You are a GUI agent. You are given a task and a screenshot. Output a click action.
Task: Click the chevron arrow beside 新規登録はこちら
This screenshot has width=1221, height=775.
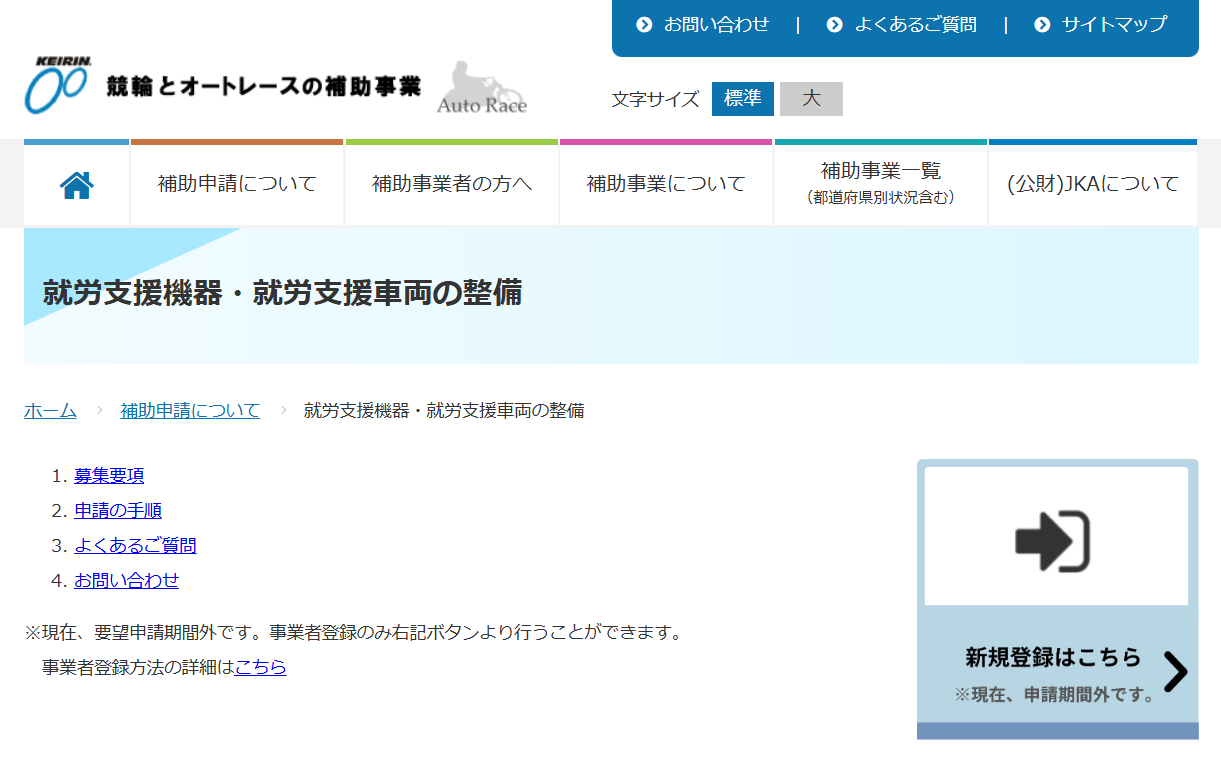click(x=1176, y=672)
